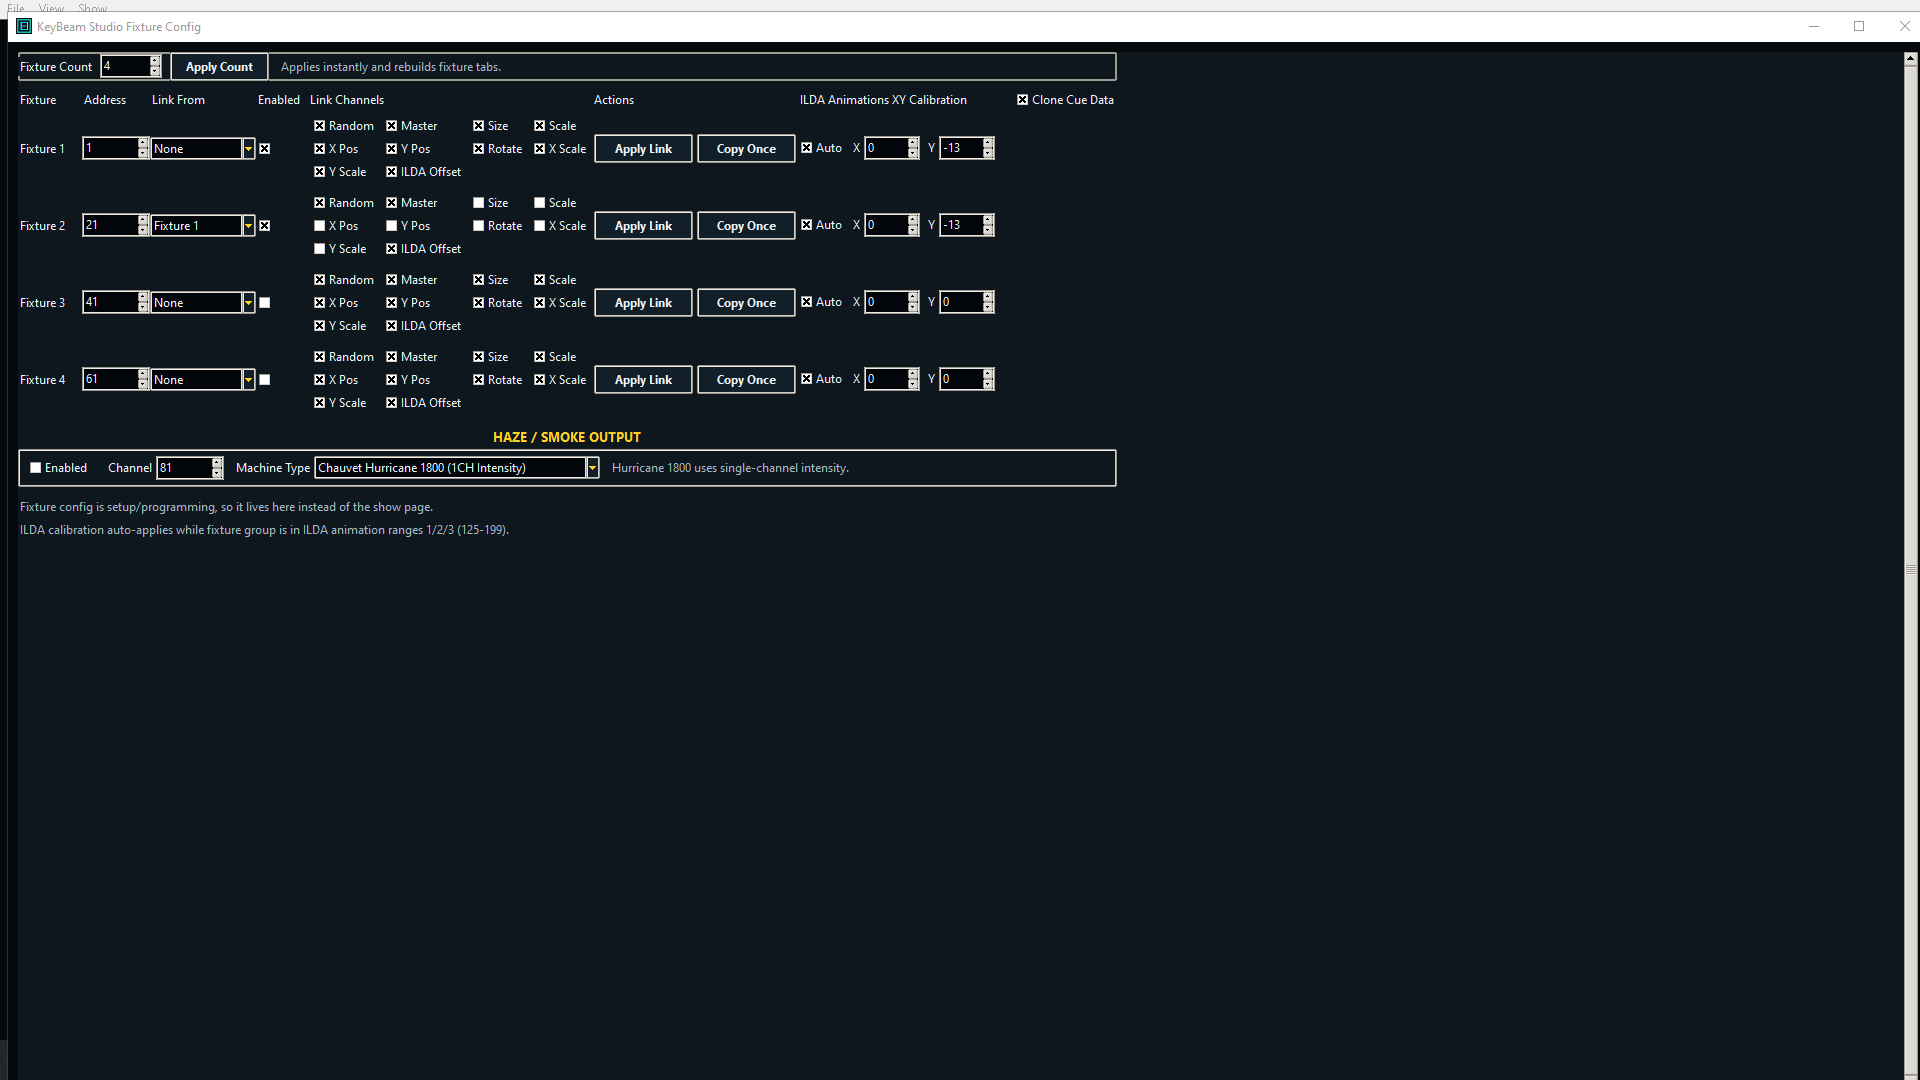Click the KeyBeam Studio app icon in title bar
The image size is (1920, 1080).
point(24,27)
